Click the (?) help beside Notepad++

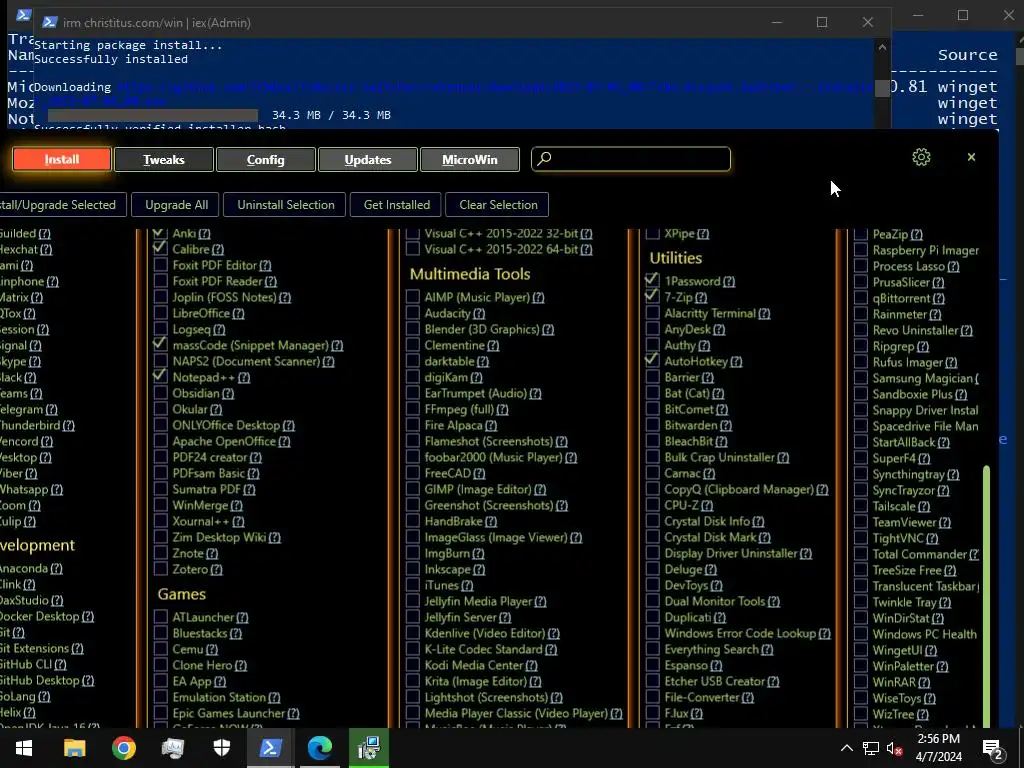click(244, 378)
